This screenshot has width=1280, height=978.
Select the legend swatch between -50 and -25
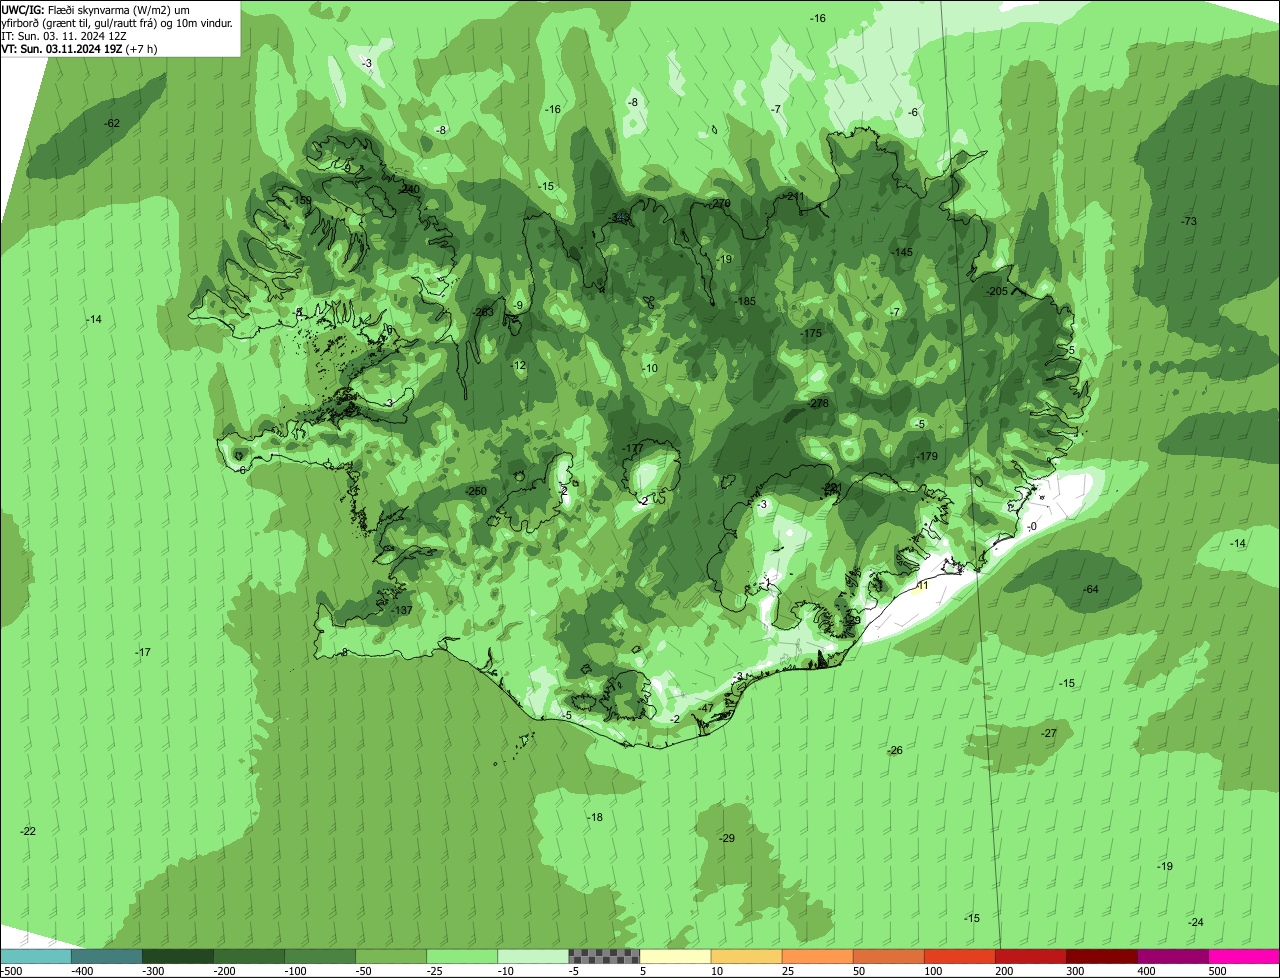pyautogui.click(x=391, y=956)
